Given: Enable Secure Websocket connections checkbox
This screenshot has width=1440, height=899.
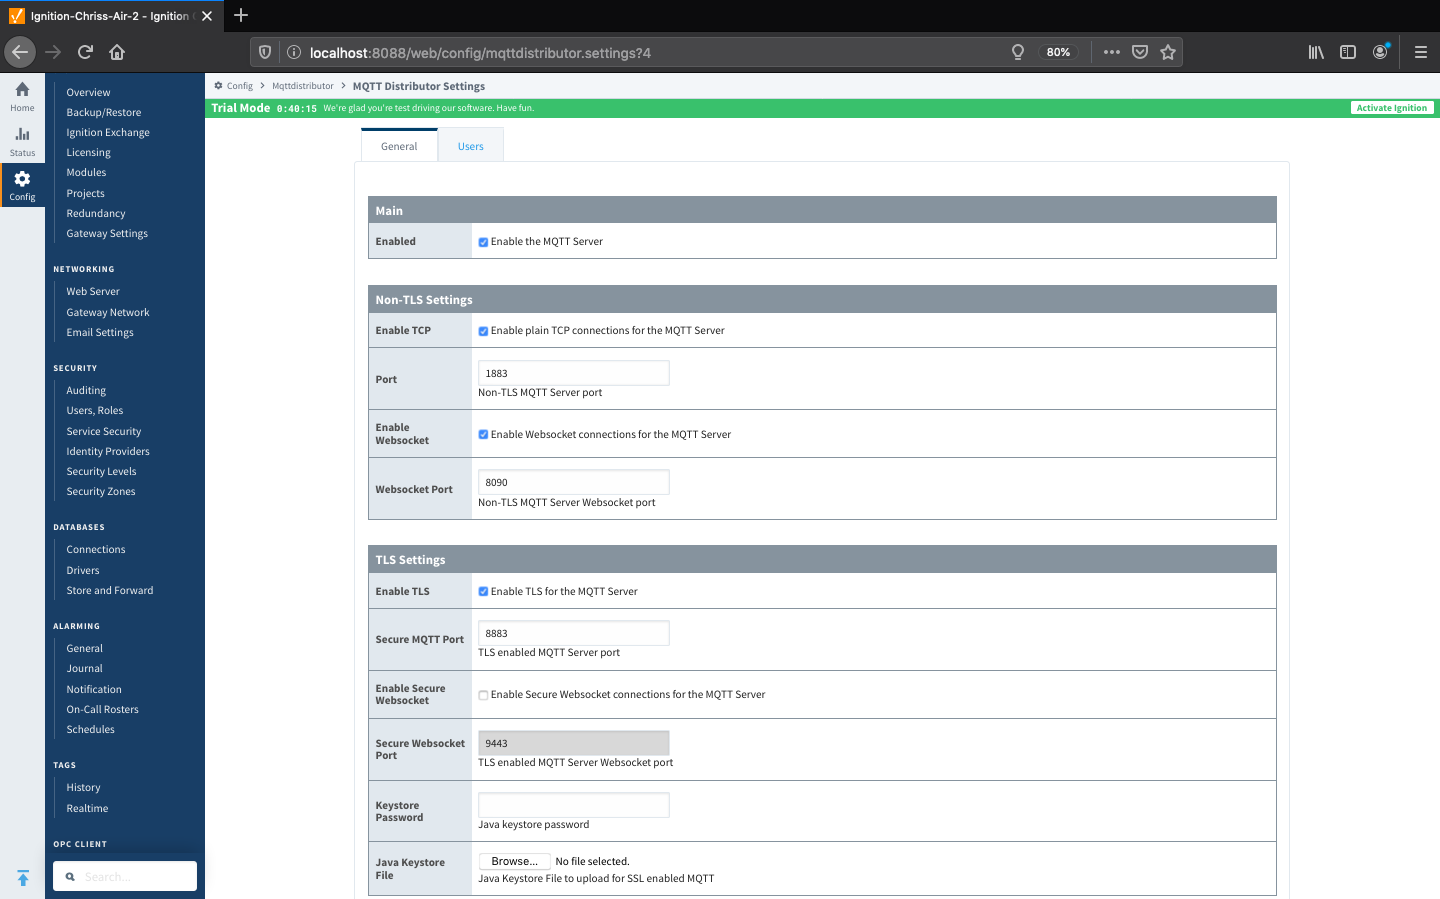Looking at the screenshot, I should point(483,695).
